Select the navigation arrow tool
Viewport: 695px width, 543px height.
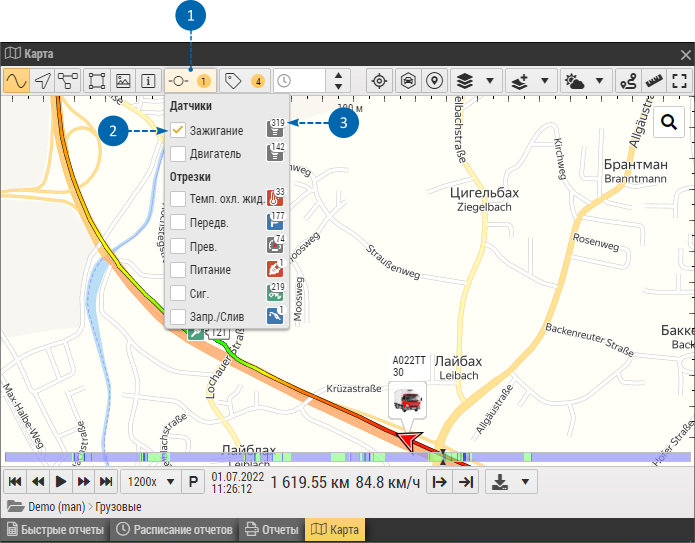coord(43,81)
